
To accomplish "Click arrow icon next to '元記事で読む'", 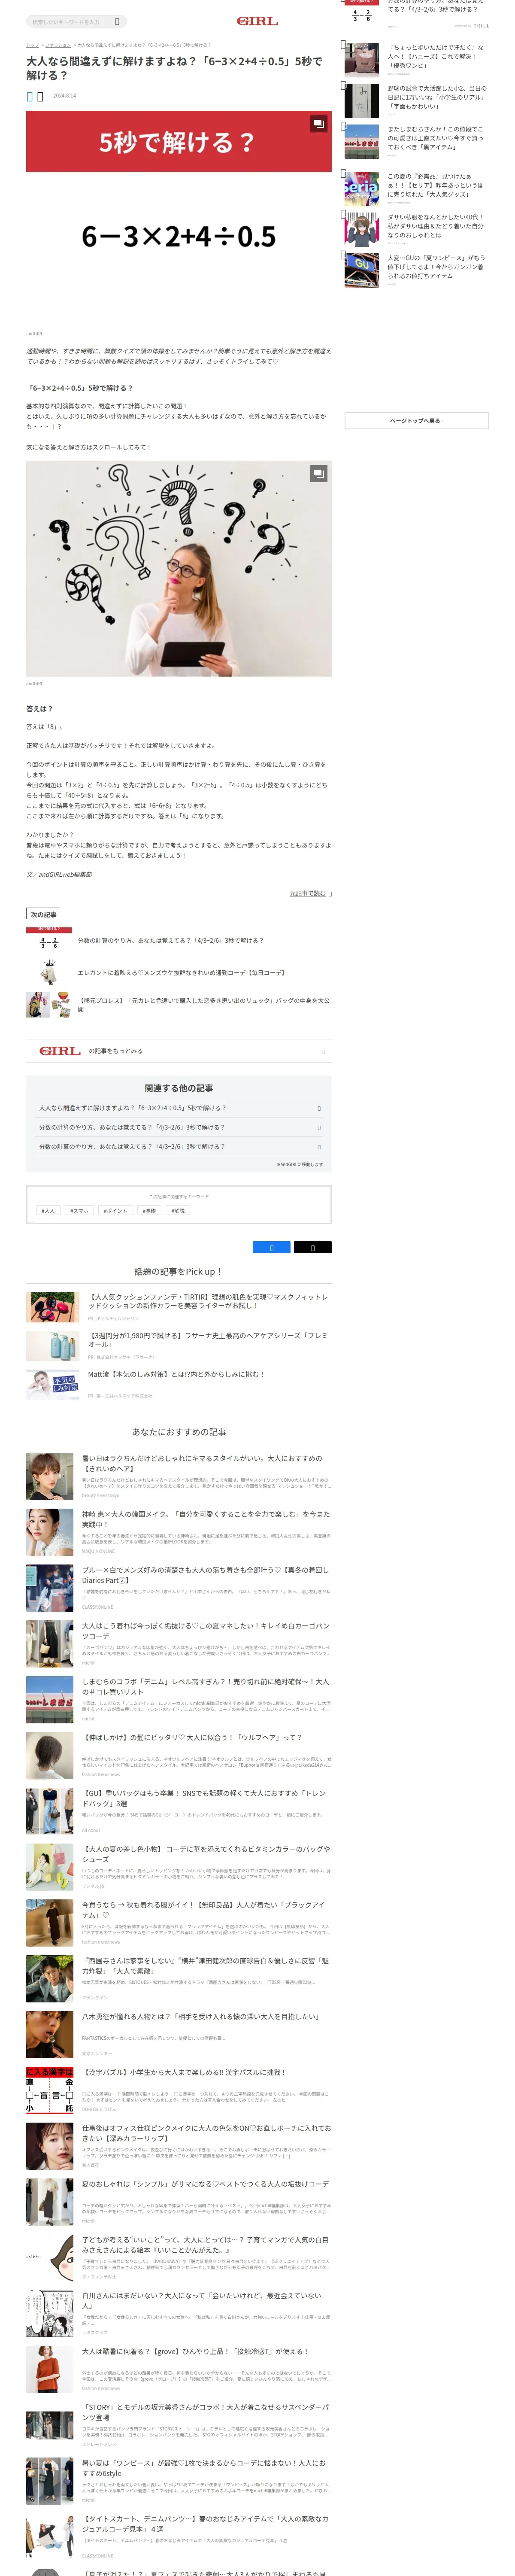I will [x=330, y=893].
